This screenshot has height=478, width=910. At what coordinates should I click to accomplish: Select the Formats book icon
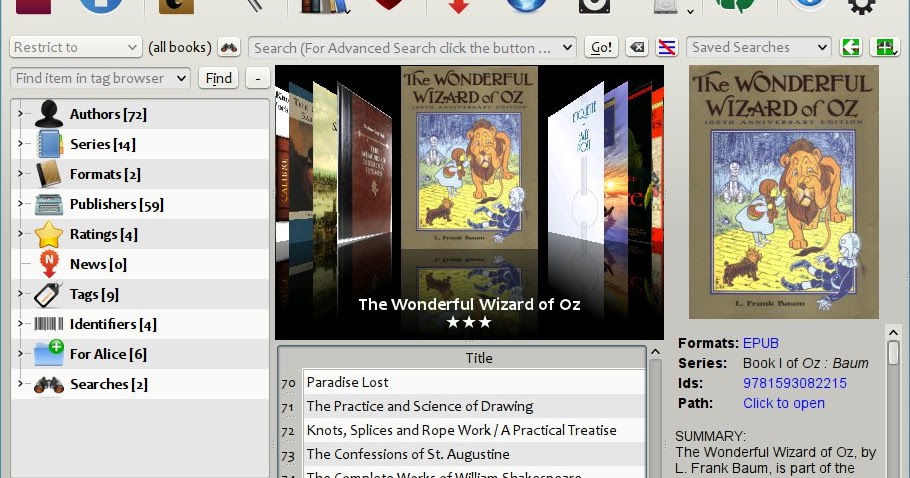coord(49,174)
